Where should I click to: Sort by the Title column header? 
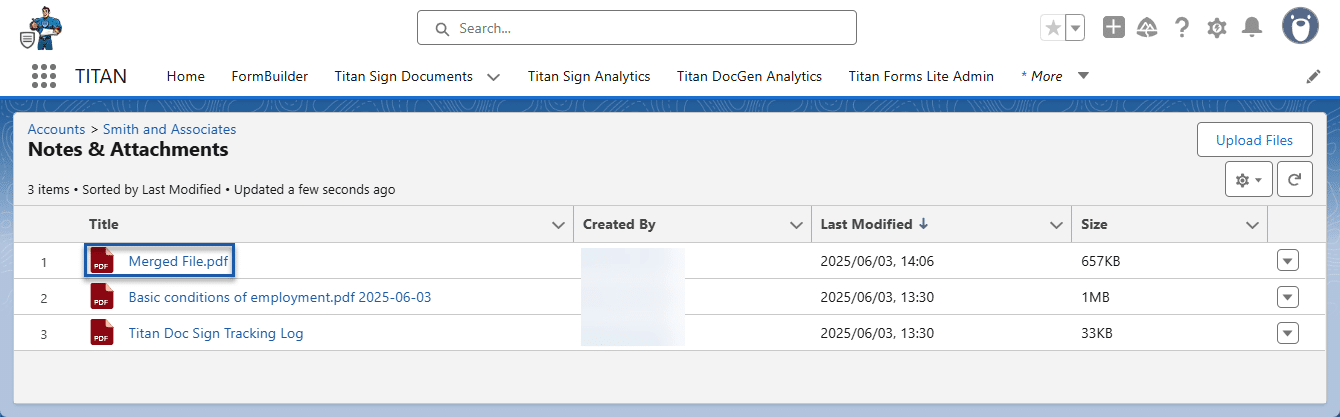tap(104, 225)
